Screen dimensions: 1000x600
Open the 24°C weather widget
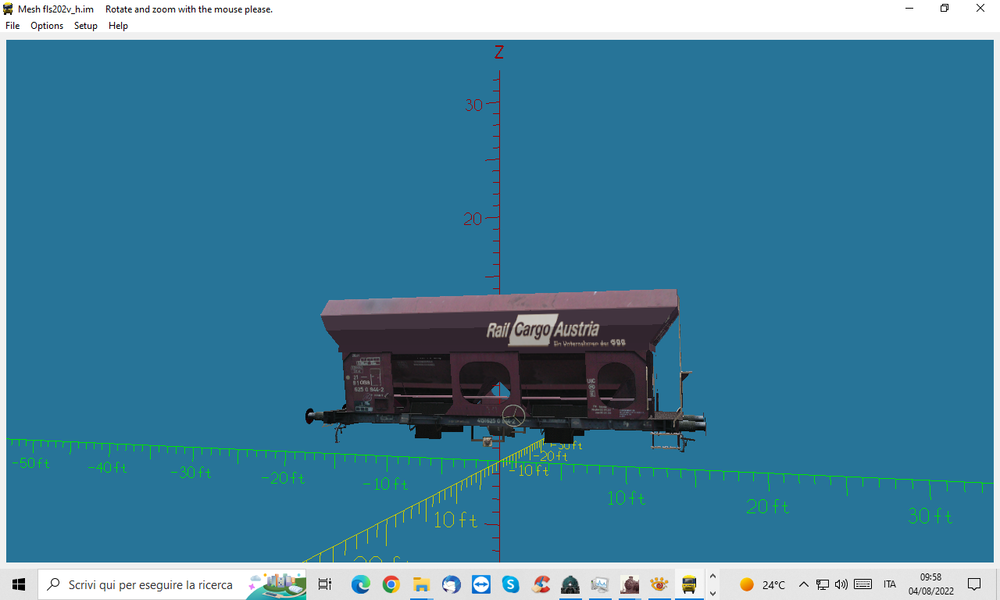coord(762,584)
